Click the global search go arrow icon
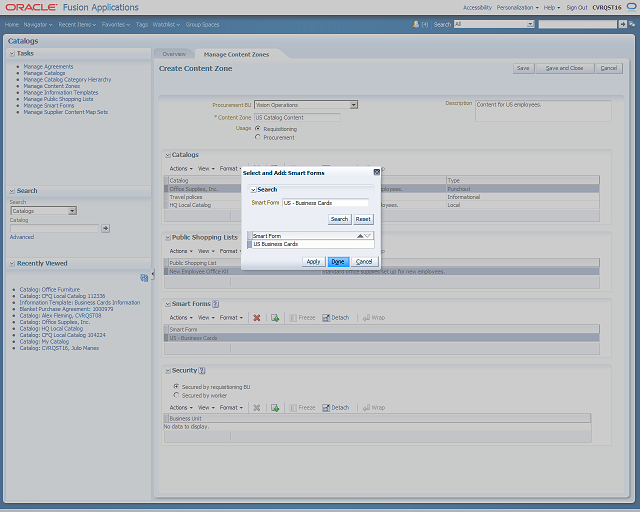The height and width of the screenshot is (512, 640). [622, 24]
